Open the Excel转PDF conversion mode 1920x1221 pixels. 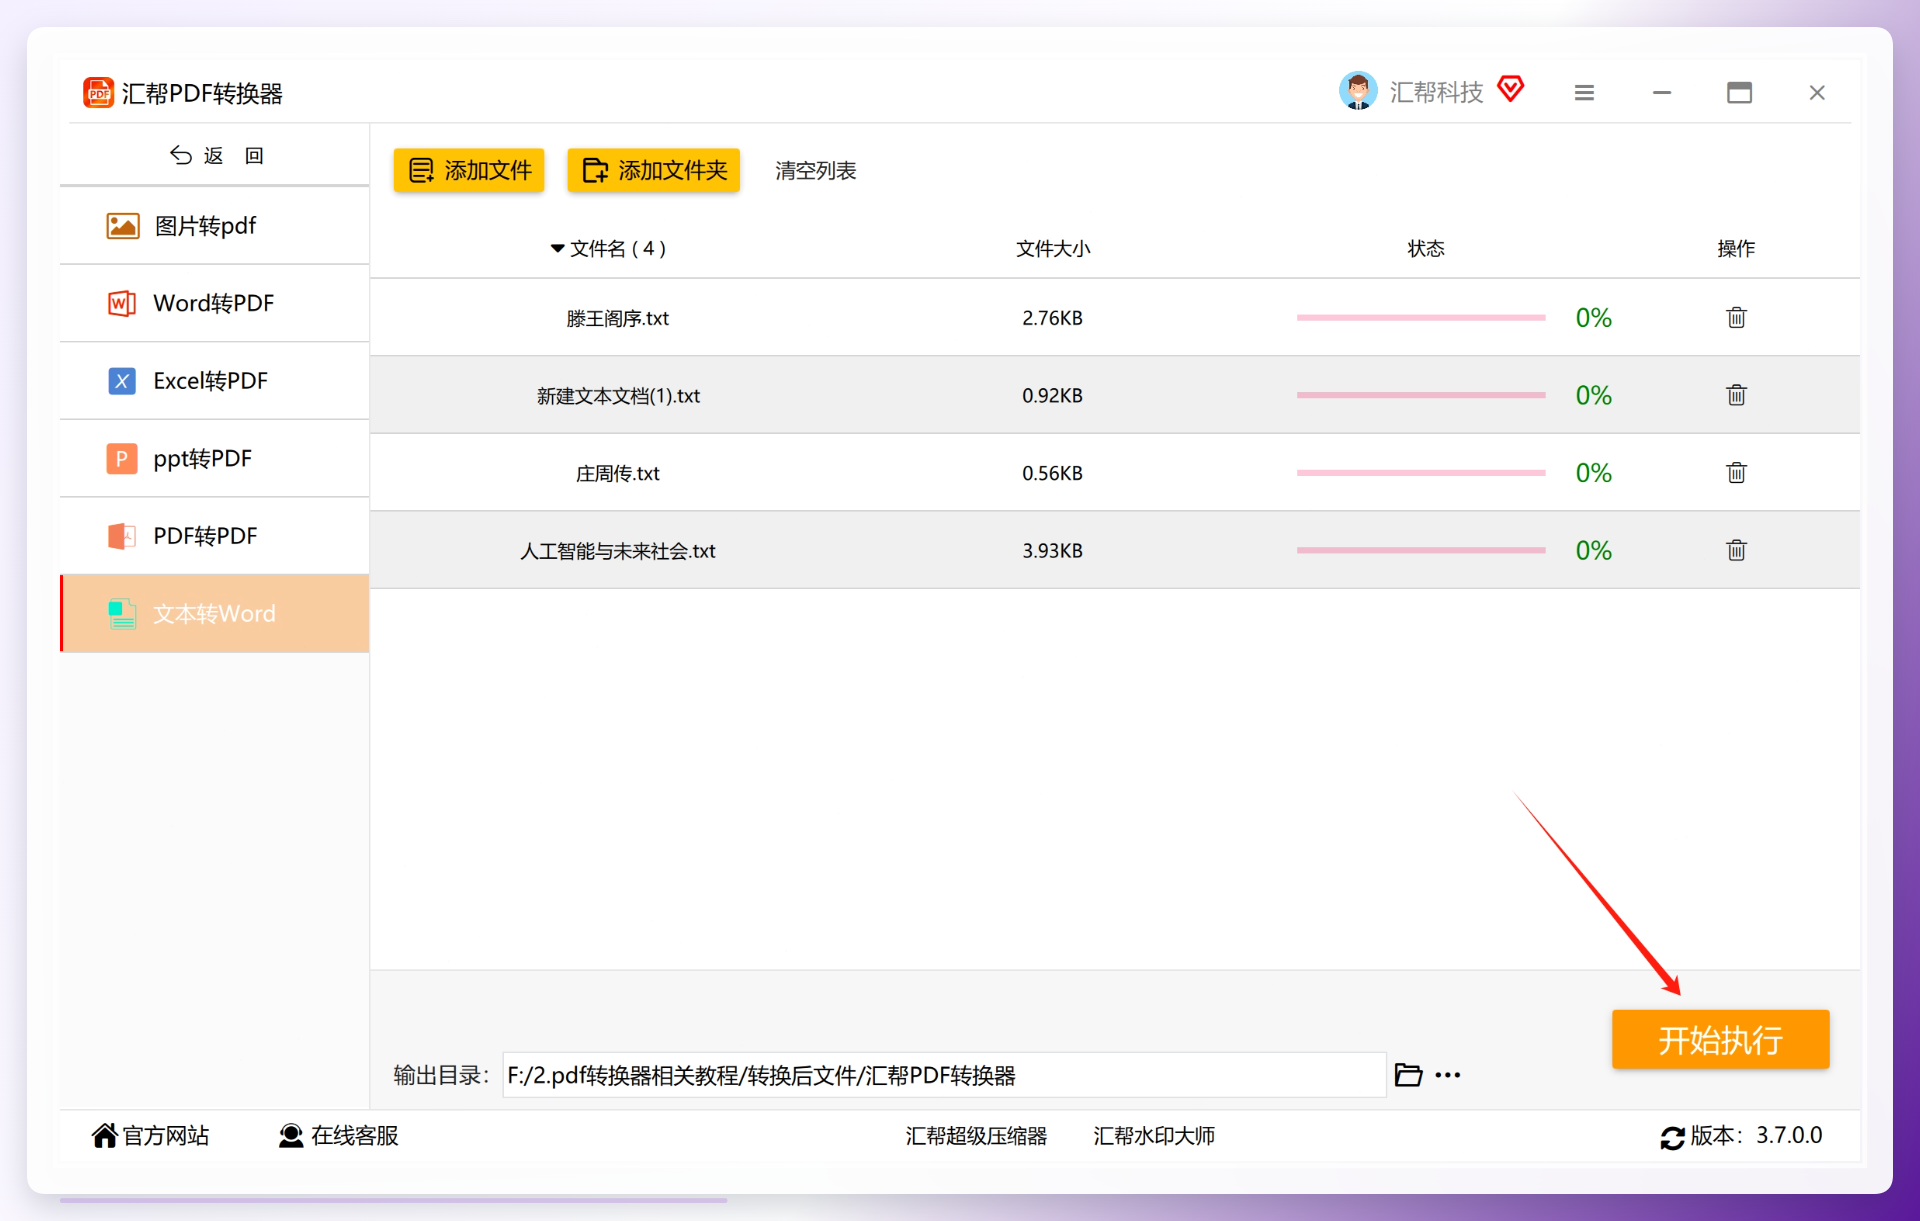coord(215,381)
